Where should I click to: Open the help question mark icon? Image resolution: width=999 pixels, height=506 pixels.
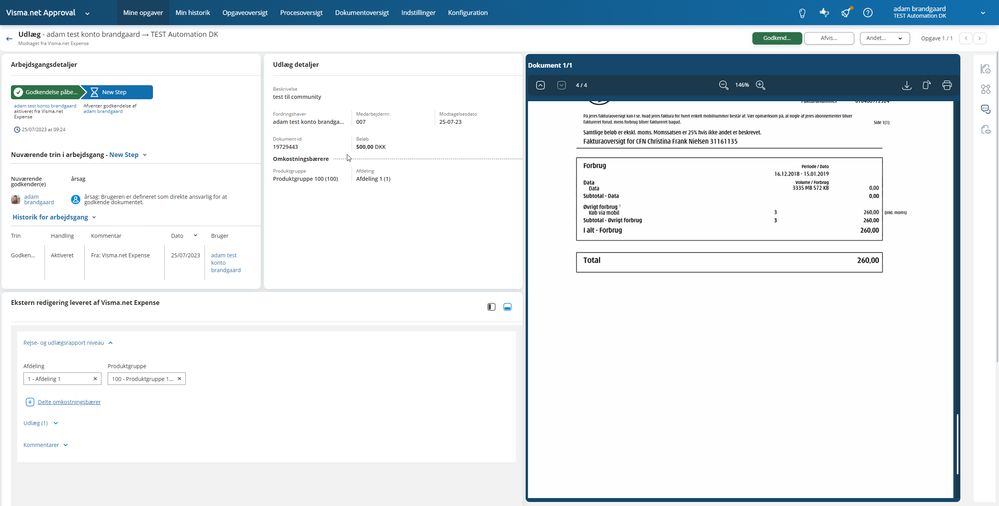[x=868, y=13]
